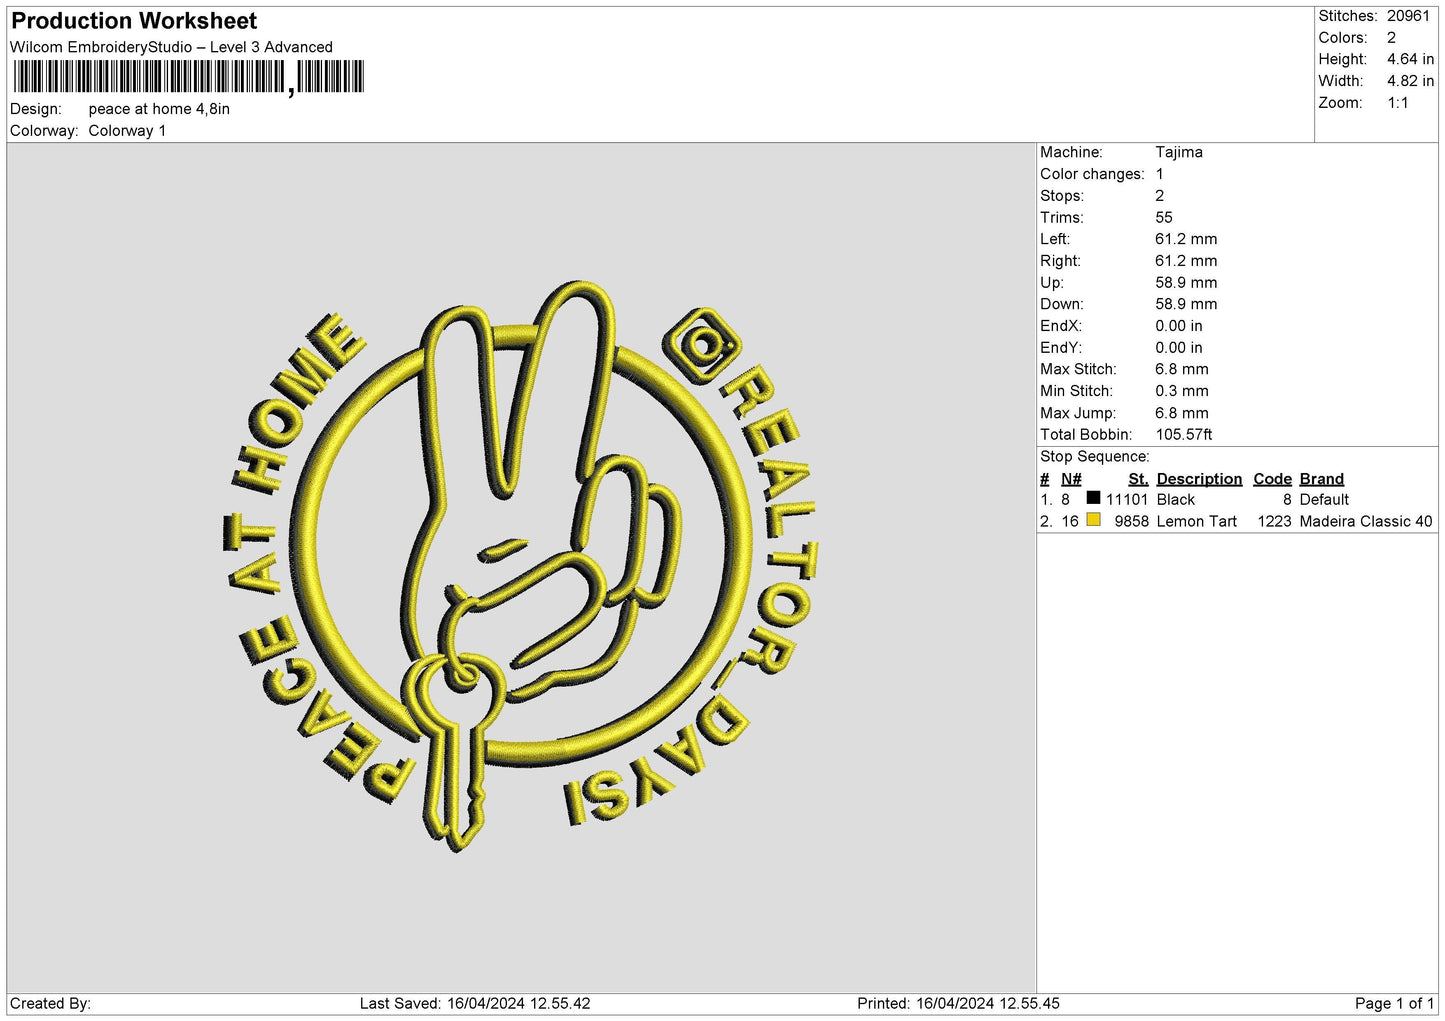This screenshot has height=1021, width=1445.
Task: Click the Machine value 'Tajima'
Action: coord(1179,152)
